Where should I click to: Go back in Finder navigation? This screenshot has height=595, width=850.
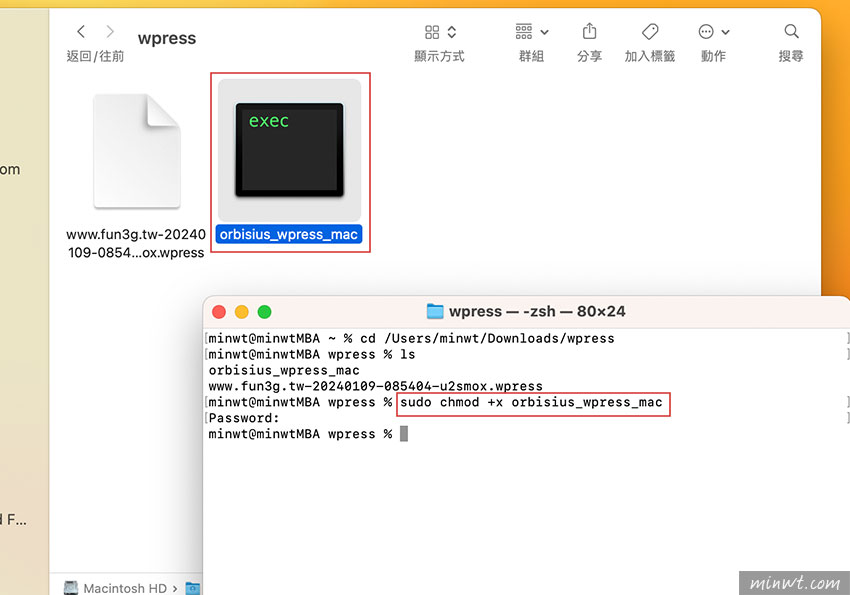(81, 32)
